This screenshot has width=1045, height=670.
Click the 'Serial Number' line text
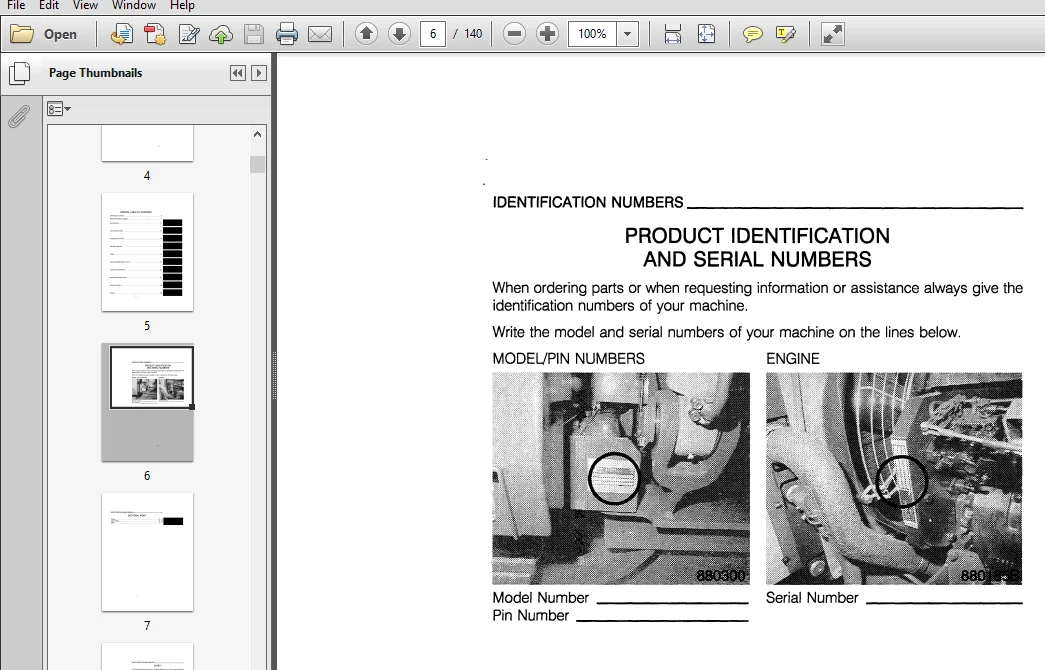(812, 597)
